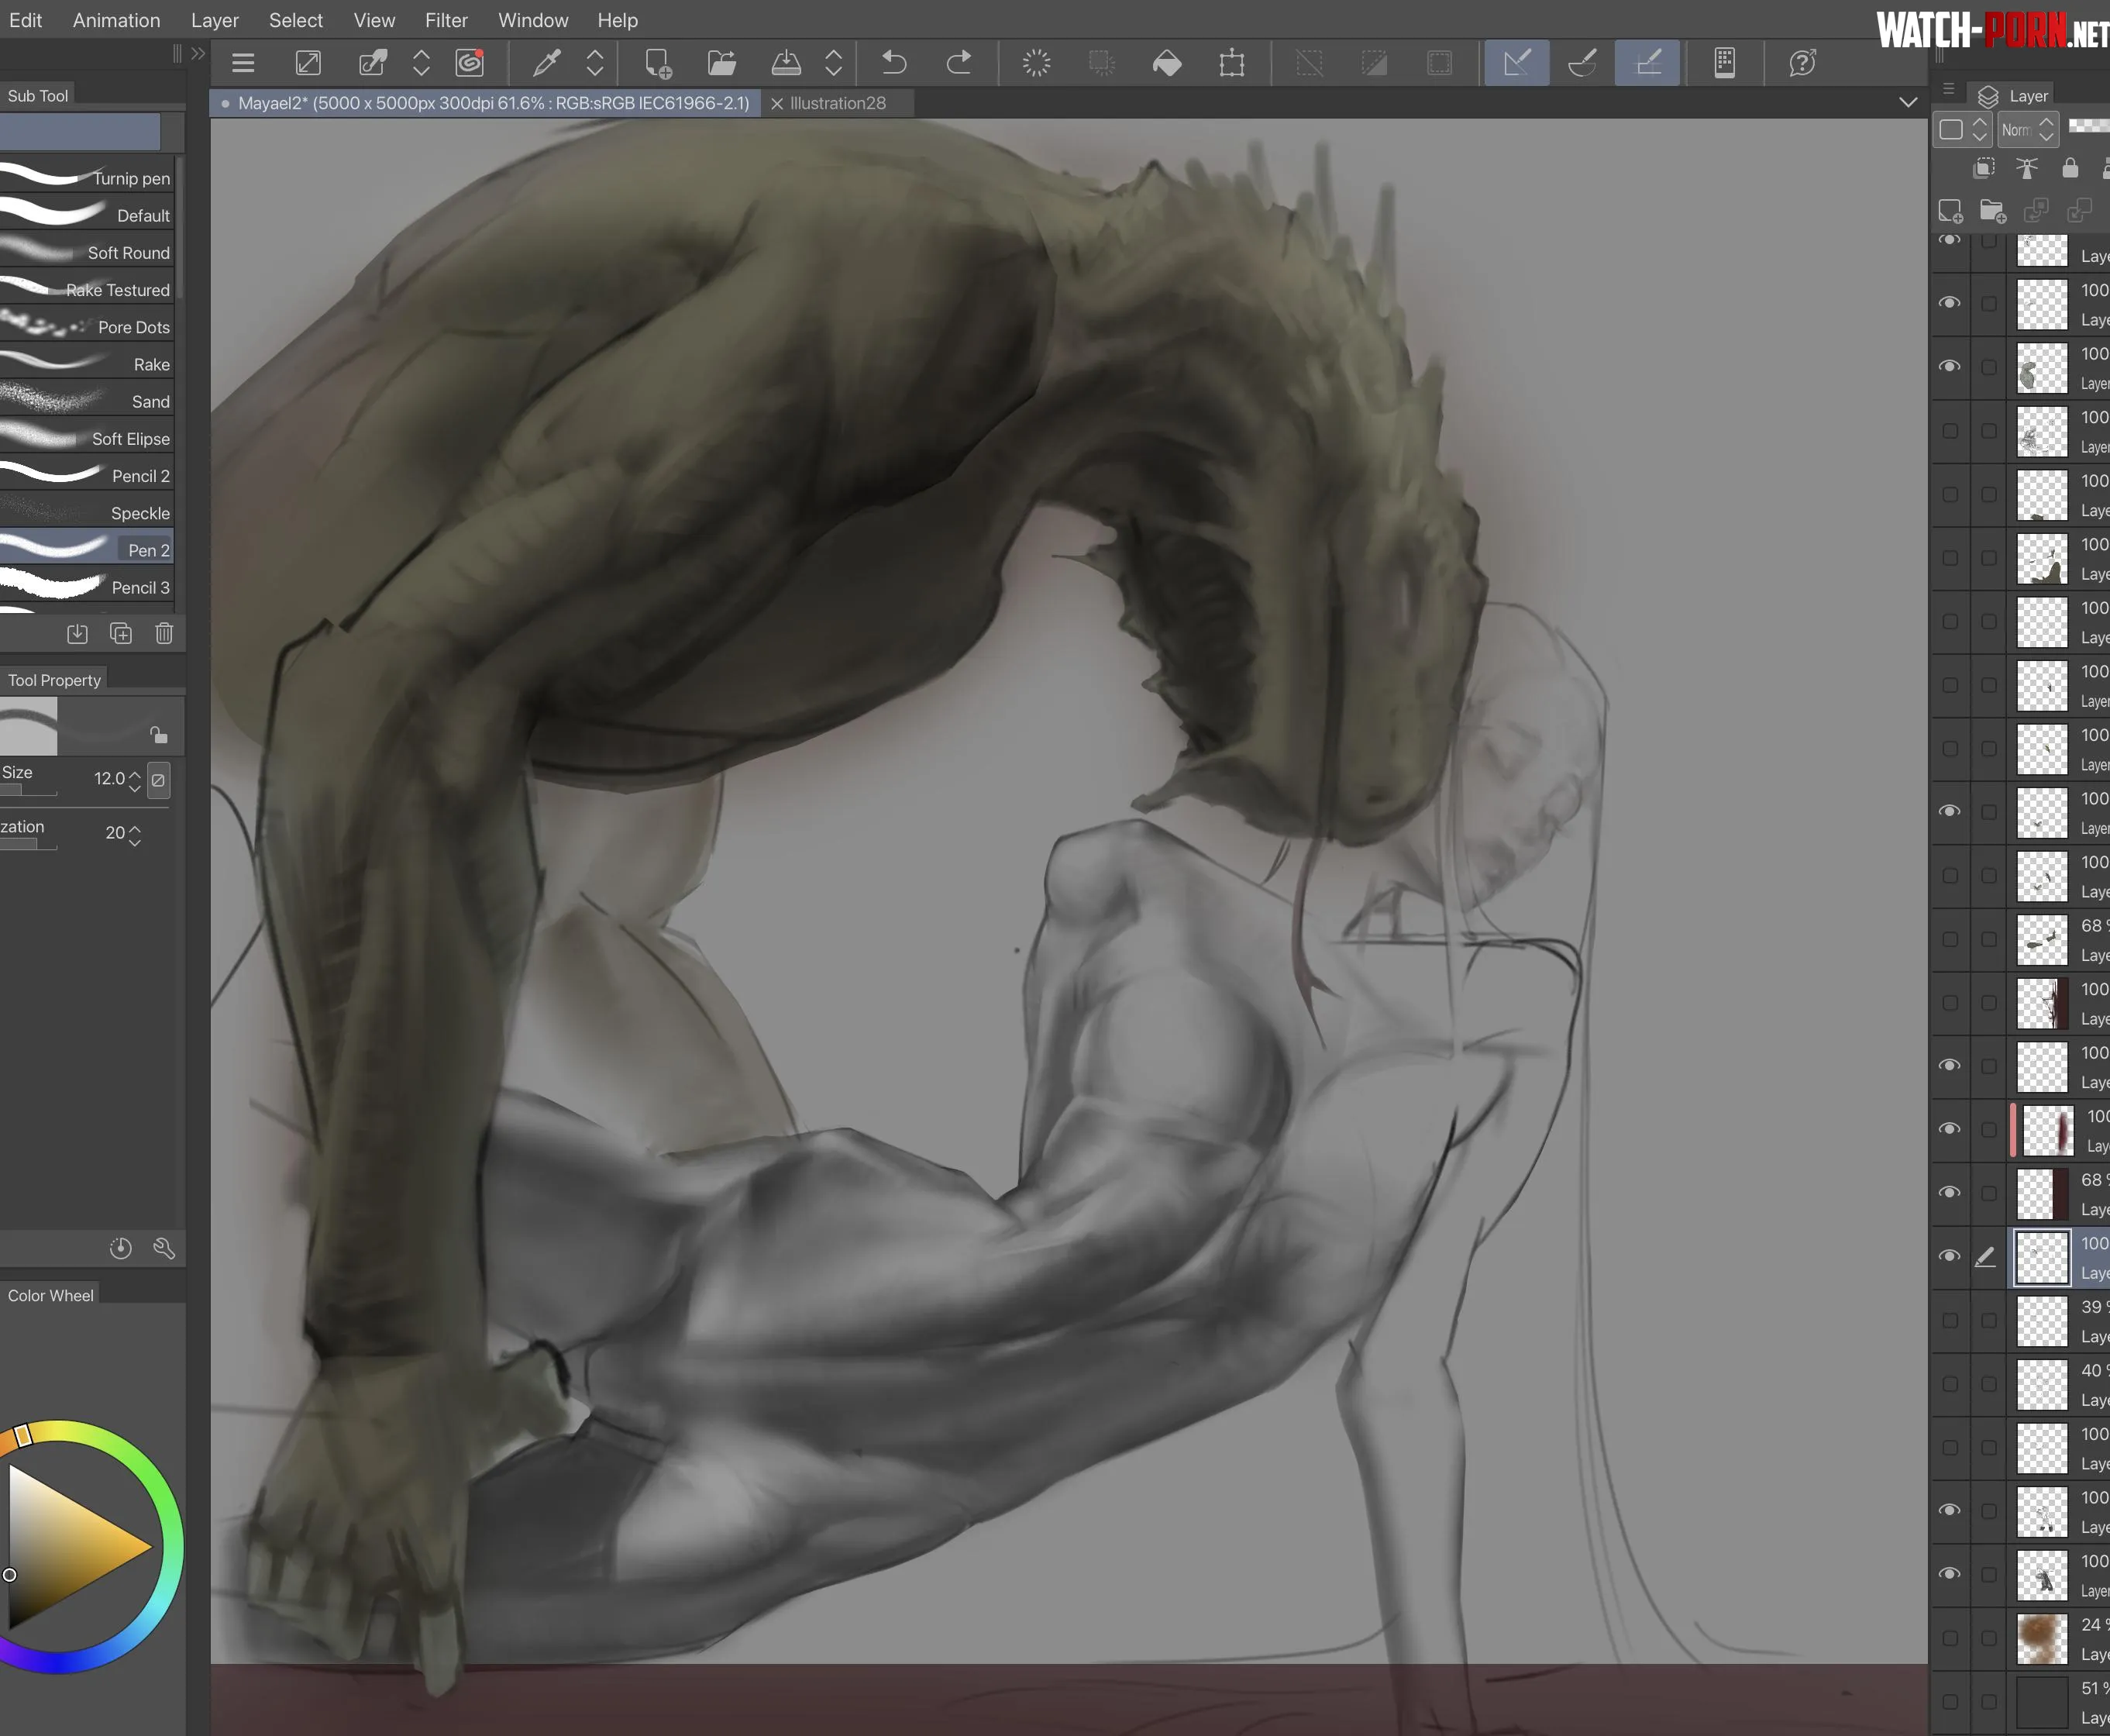Viewport: 2110px width, 1736px height.
Task: Create a new layer folder
Action: 1993,211
